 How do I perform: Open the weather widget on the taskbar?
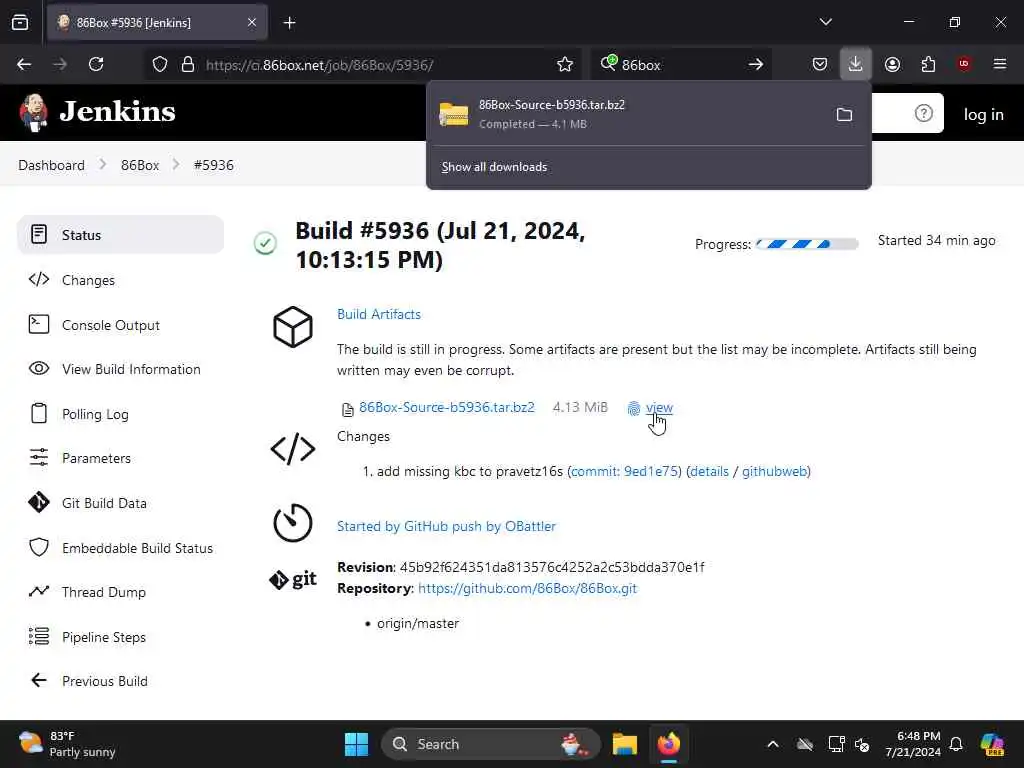point(67,744)
